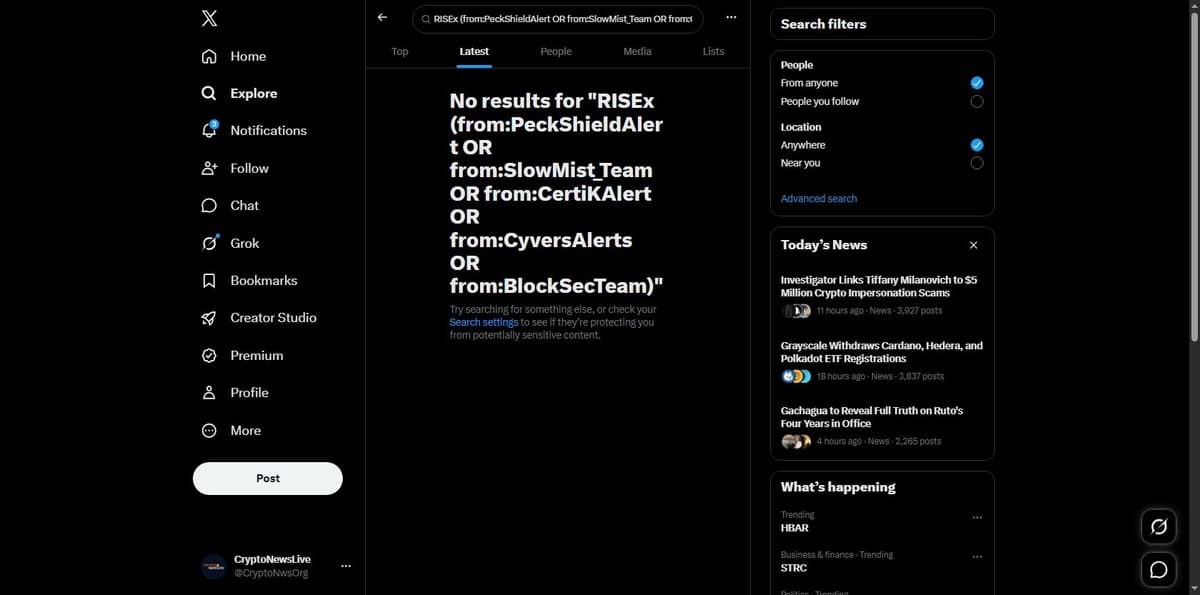The image size is (1200, 595).
Task: Click the Follow person-plus icon
Action: click(210, 168)
